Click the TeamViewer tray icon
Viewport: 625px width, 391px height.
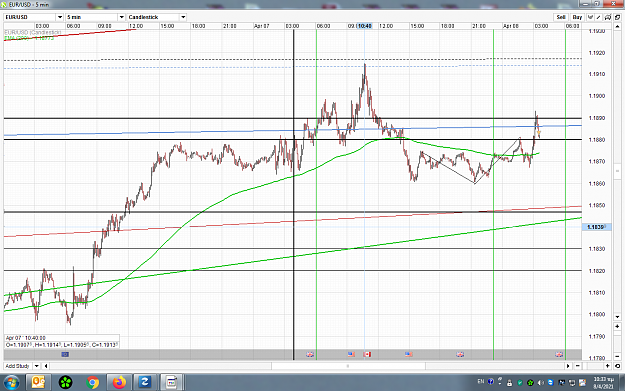tap(550, 382)
